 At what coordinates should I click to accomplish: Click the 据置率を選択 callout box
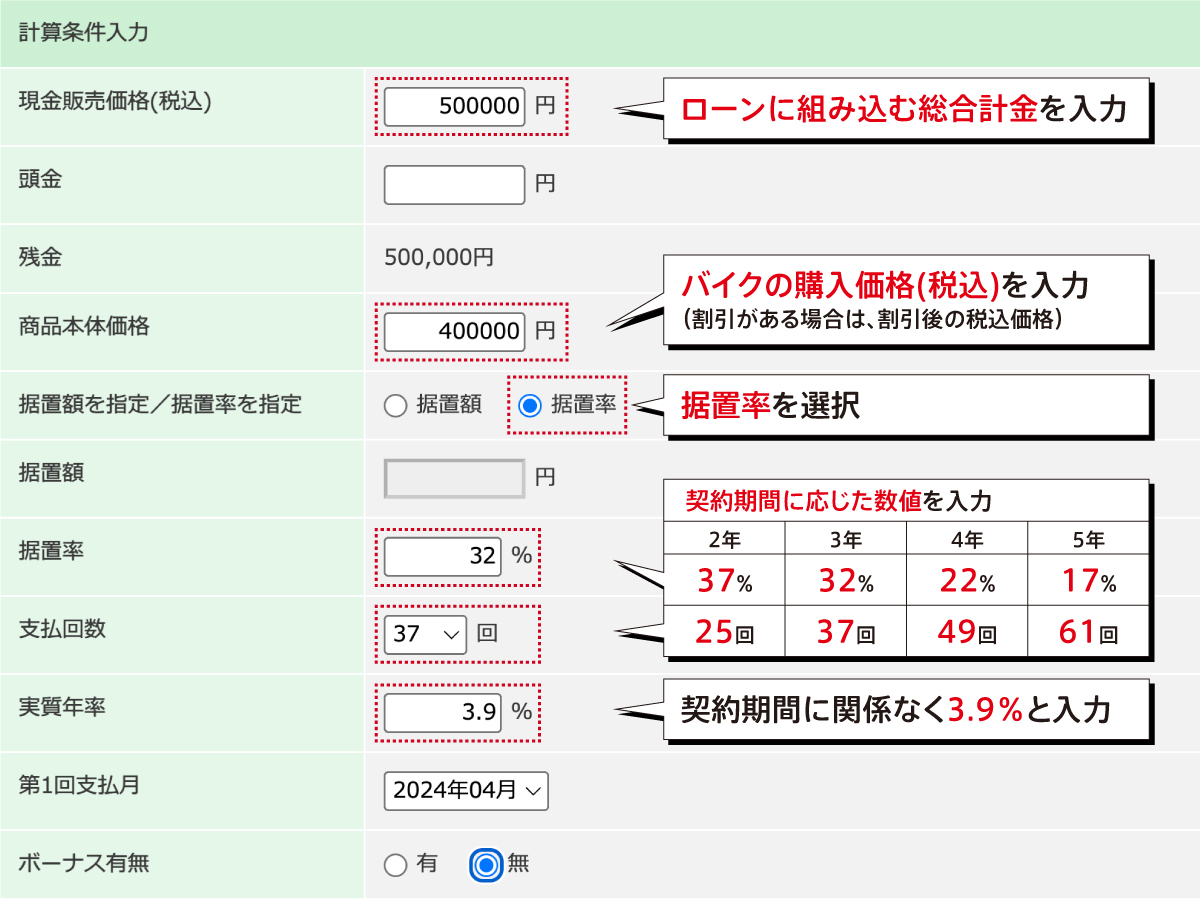coord(906,406)
